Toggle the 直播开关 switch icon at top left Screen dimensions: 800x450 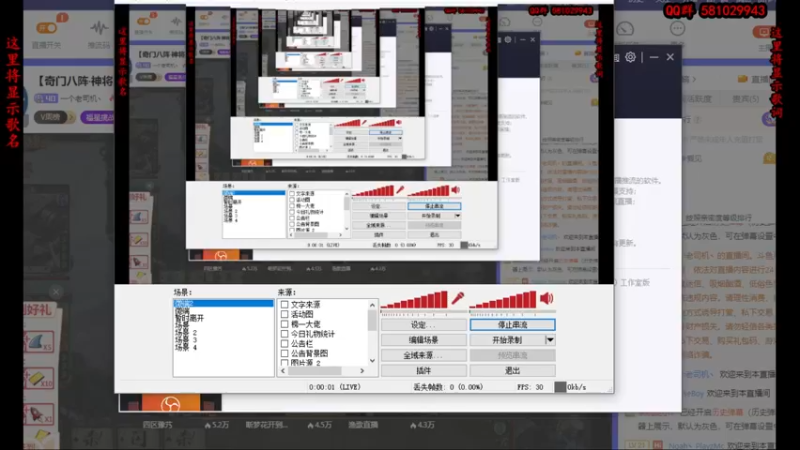(47, 28)
